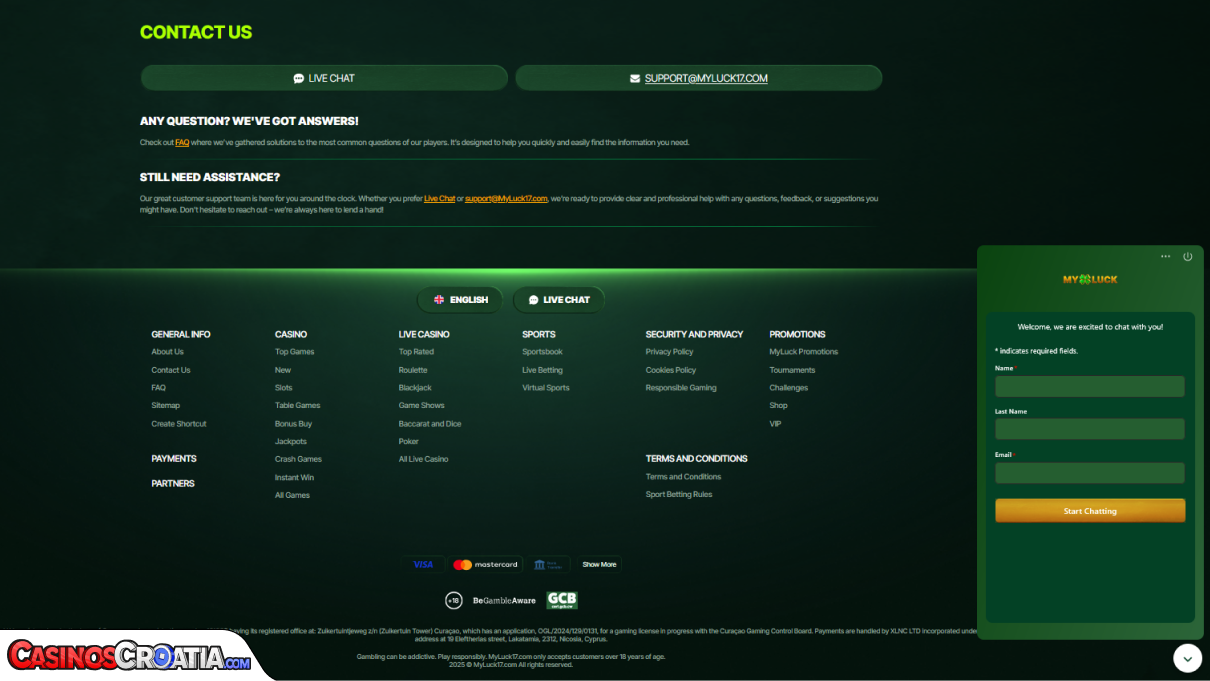Open the Instant Win link
The height and width of the screenshot is (681, 1210).
coord(295,478)
